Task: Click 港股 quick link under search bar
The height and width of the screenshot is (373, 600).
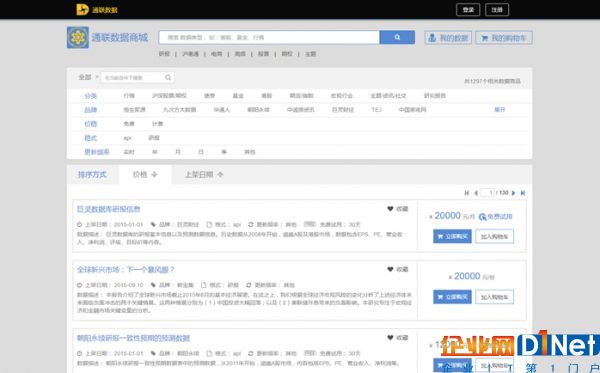Action: pos(240,54)
